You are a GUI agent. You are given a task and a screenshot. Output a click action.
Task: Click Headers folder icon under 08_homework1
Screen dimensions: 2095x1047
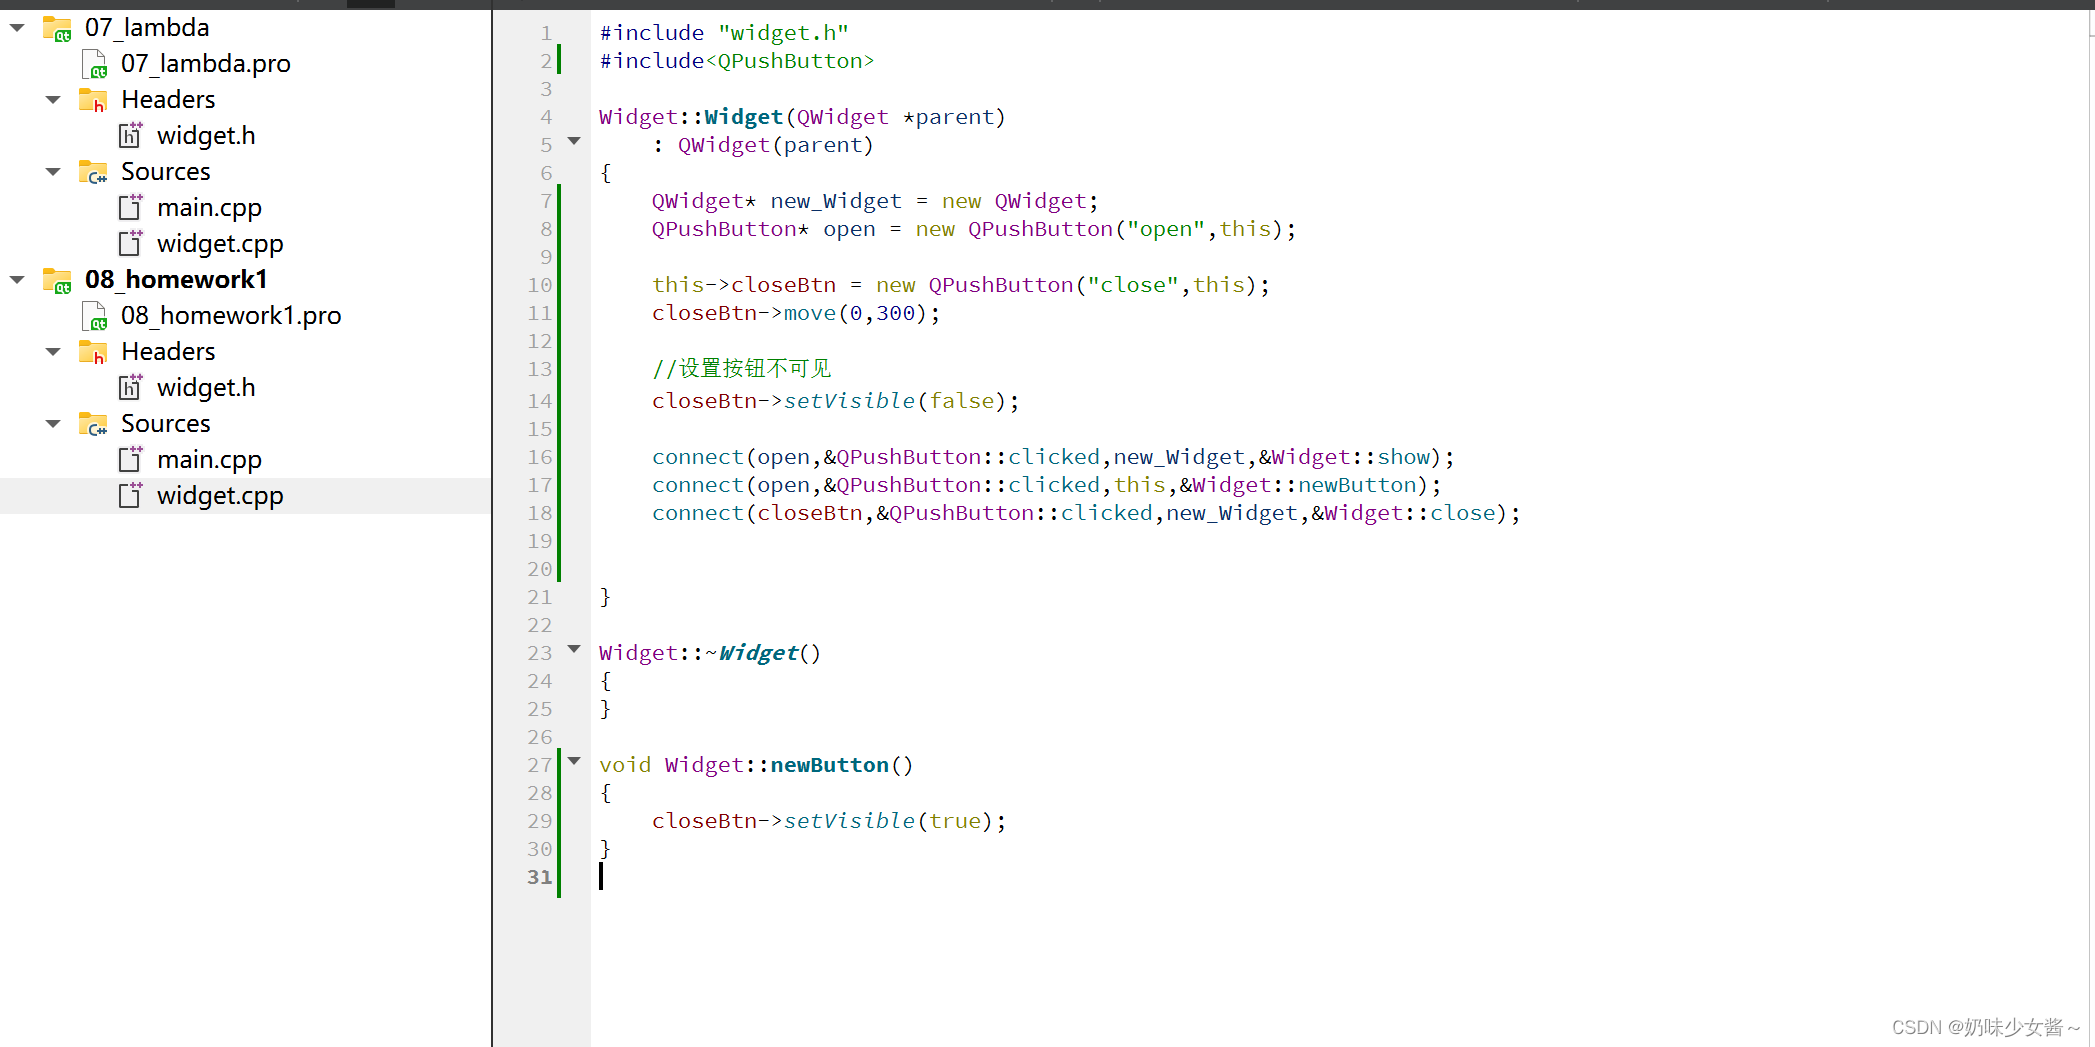click(x=93, y=352)
